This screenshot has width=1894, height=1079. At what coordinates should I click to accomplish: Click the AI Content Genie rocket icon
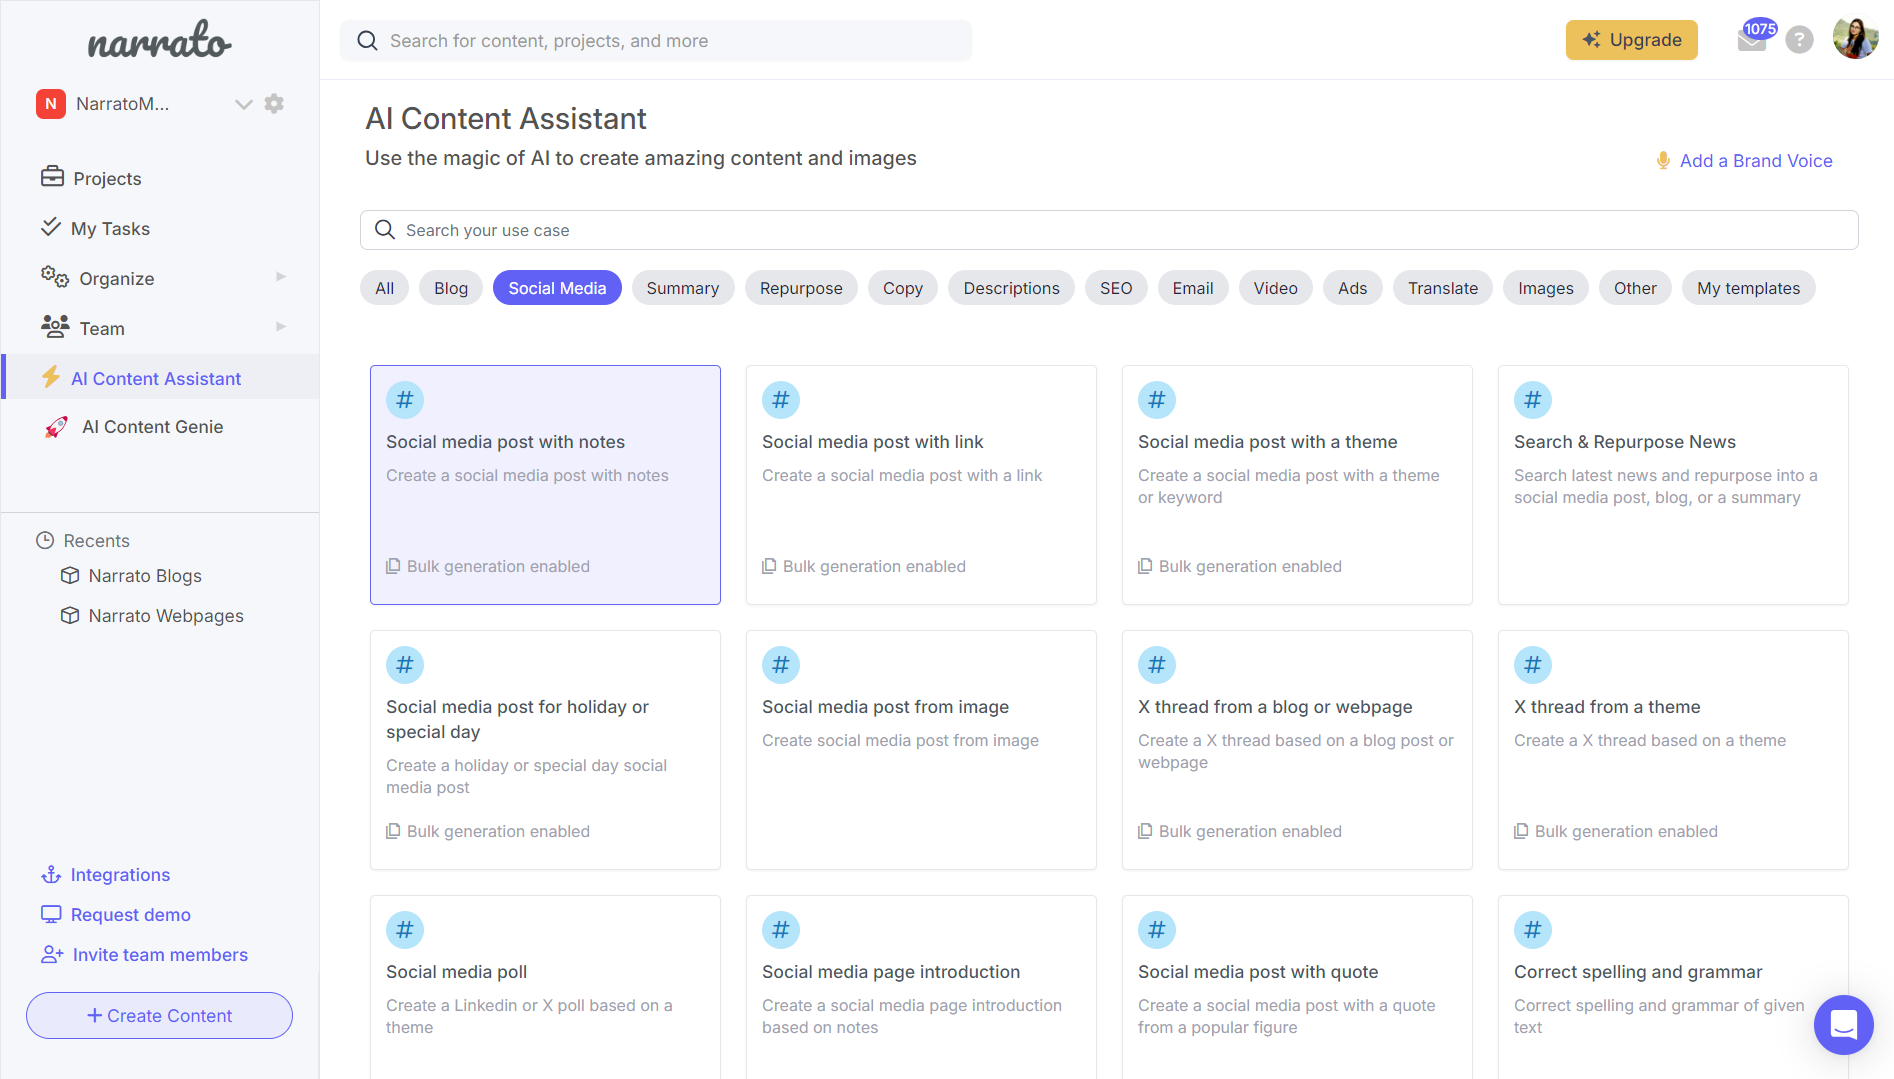(x=56, y=427)
